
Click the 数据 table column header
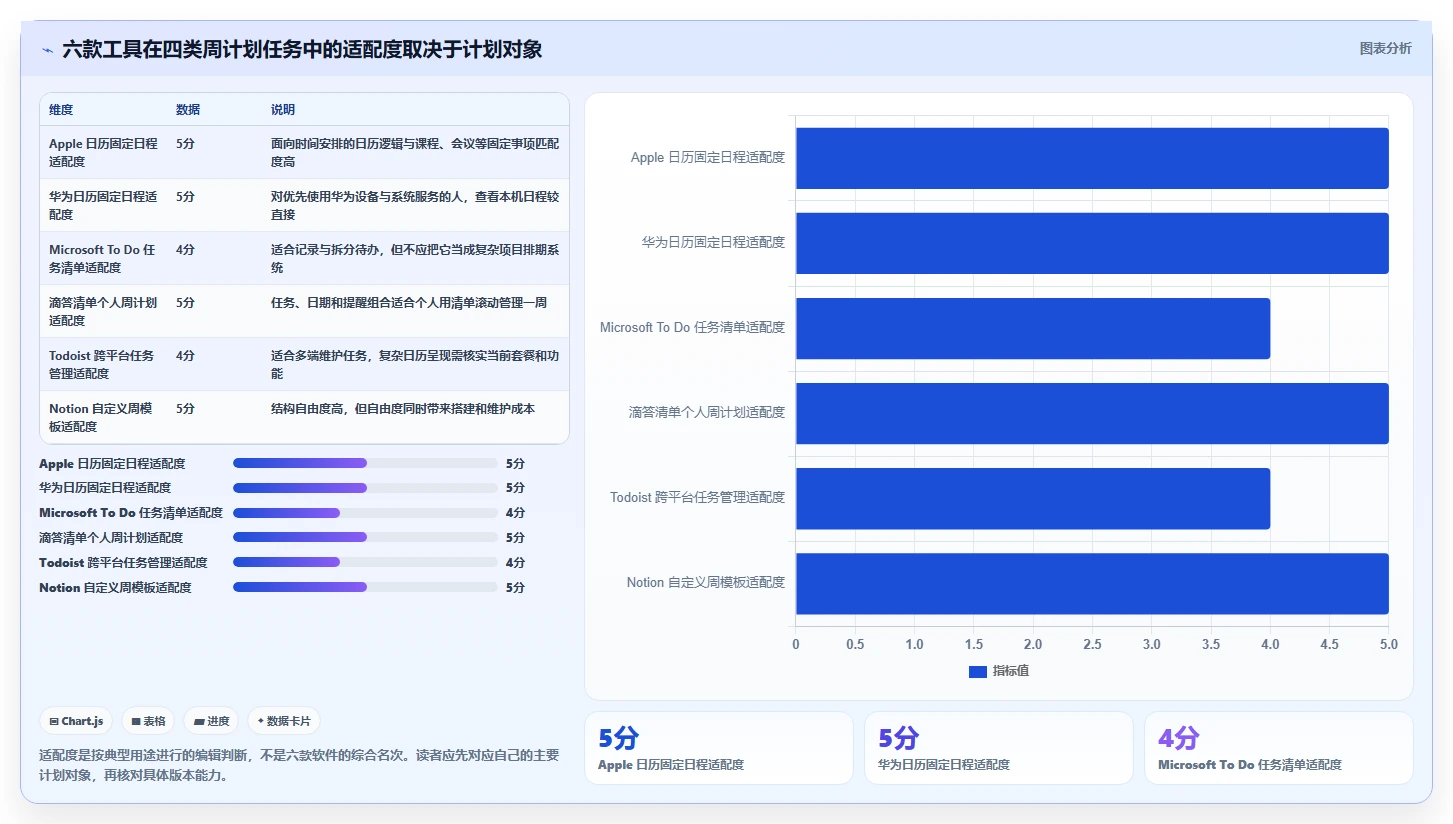(188, 110)
